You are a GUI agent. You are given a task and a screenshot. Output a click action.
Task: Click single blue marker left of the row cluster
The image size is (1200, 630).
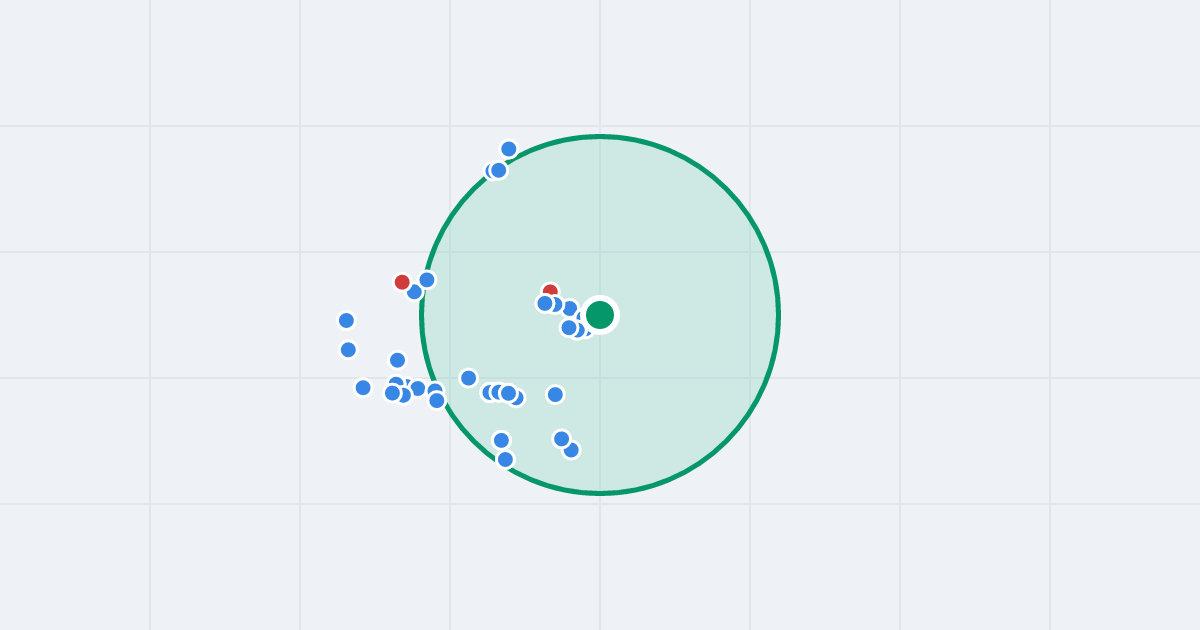(468, 378)
